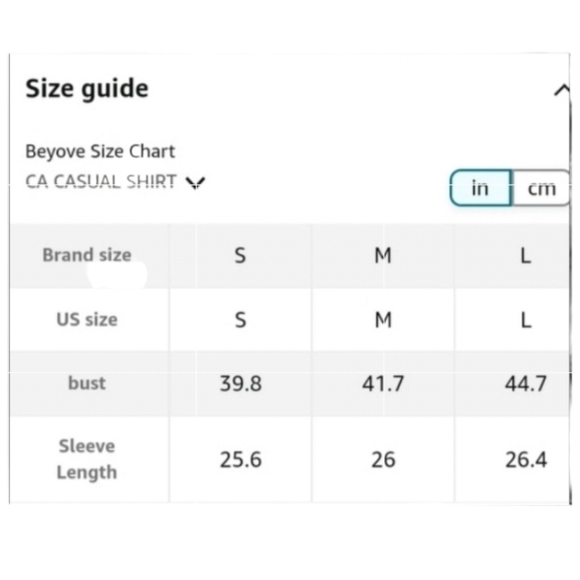Select Brand size M cell
Viewport: 580px width, 580px height.
tap(383, 256)
